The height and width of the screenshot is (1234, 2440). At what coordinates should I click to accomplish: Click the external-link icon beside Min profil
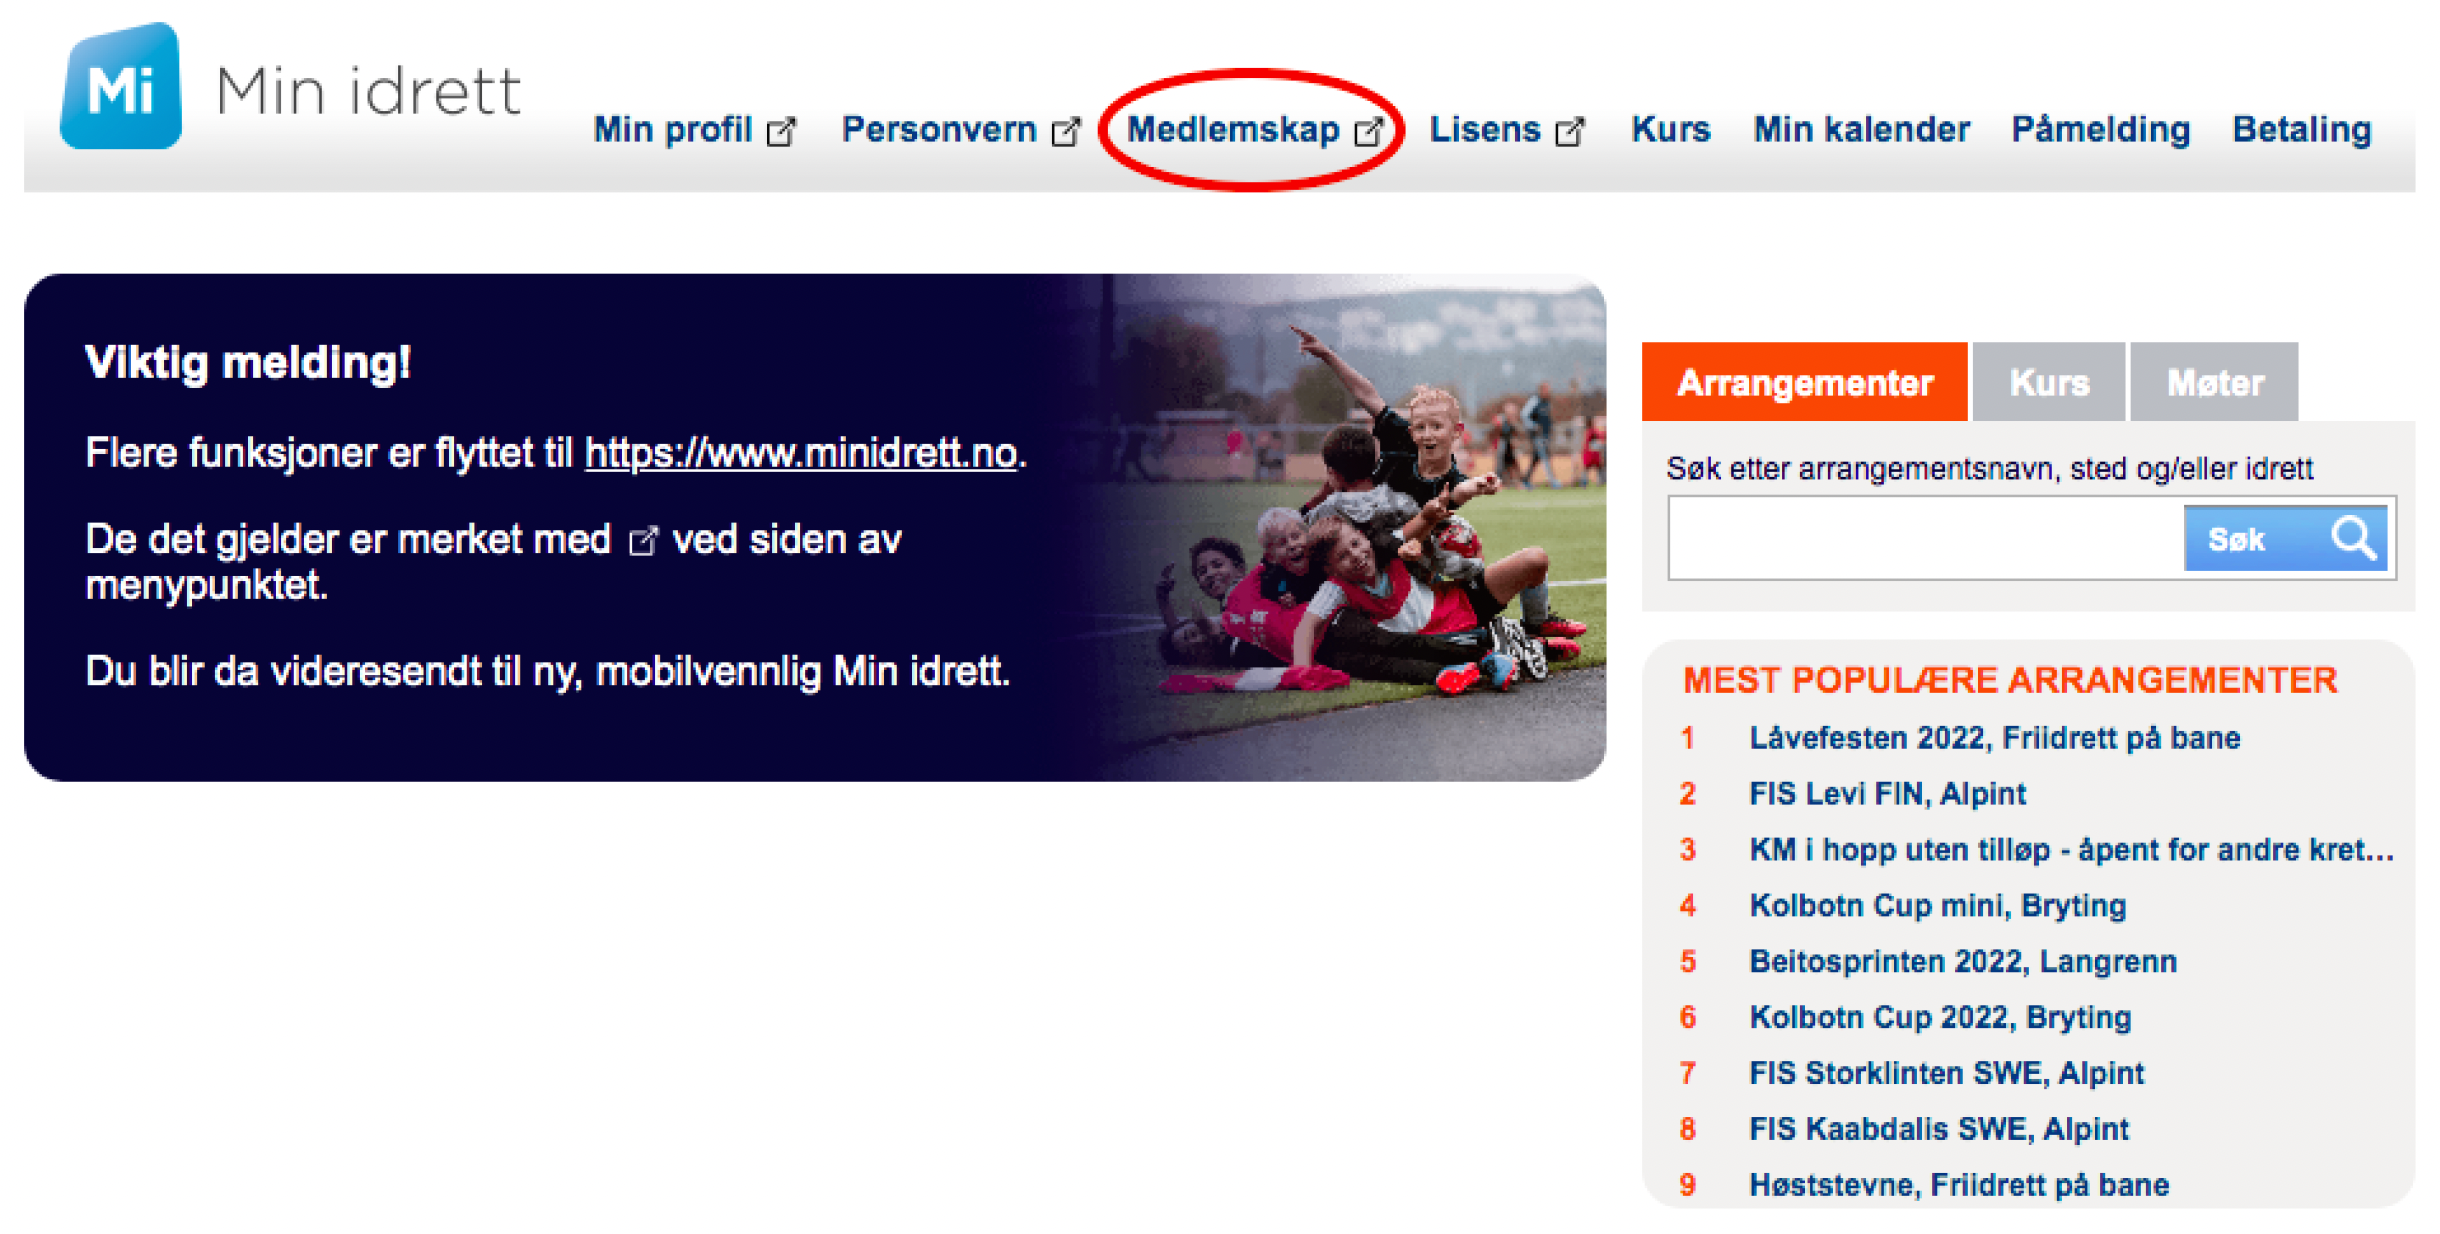pos(781,131)
